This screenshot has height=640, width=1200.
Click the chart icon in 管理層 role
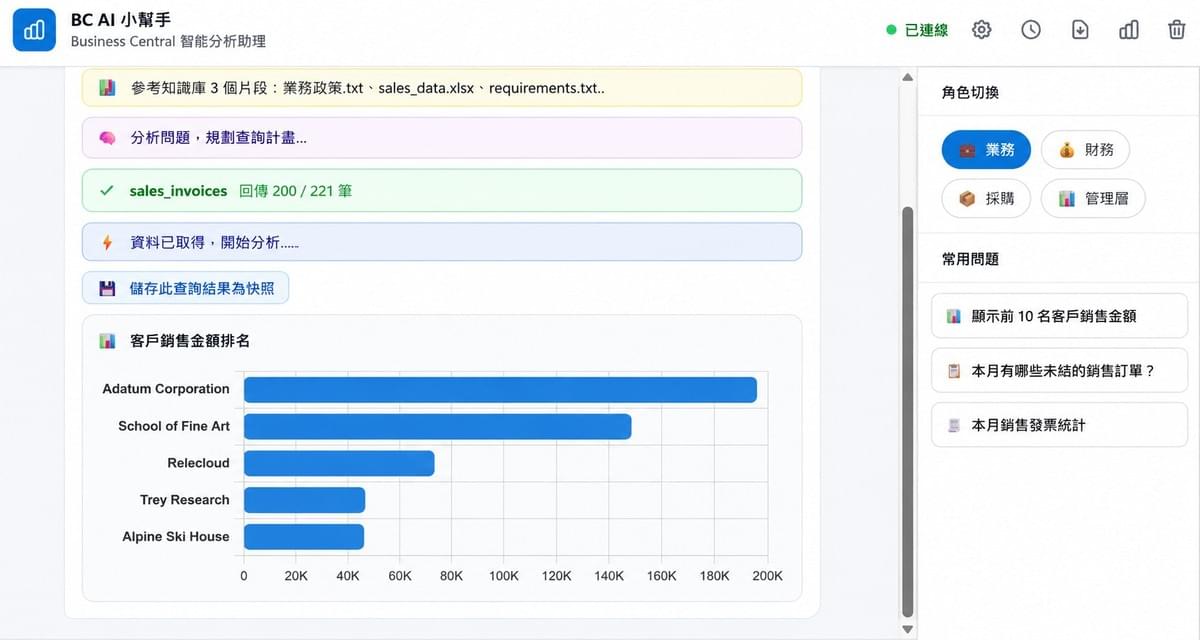pos(1067,199)
